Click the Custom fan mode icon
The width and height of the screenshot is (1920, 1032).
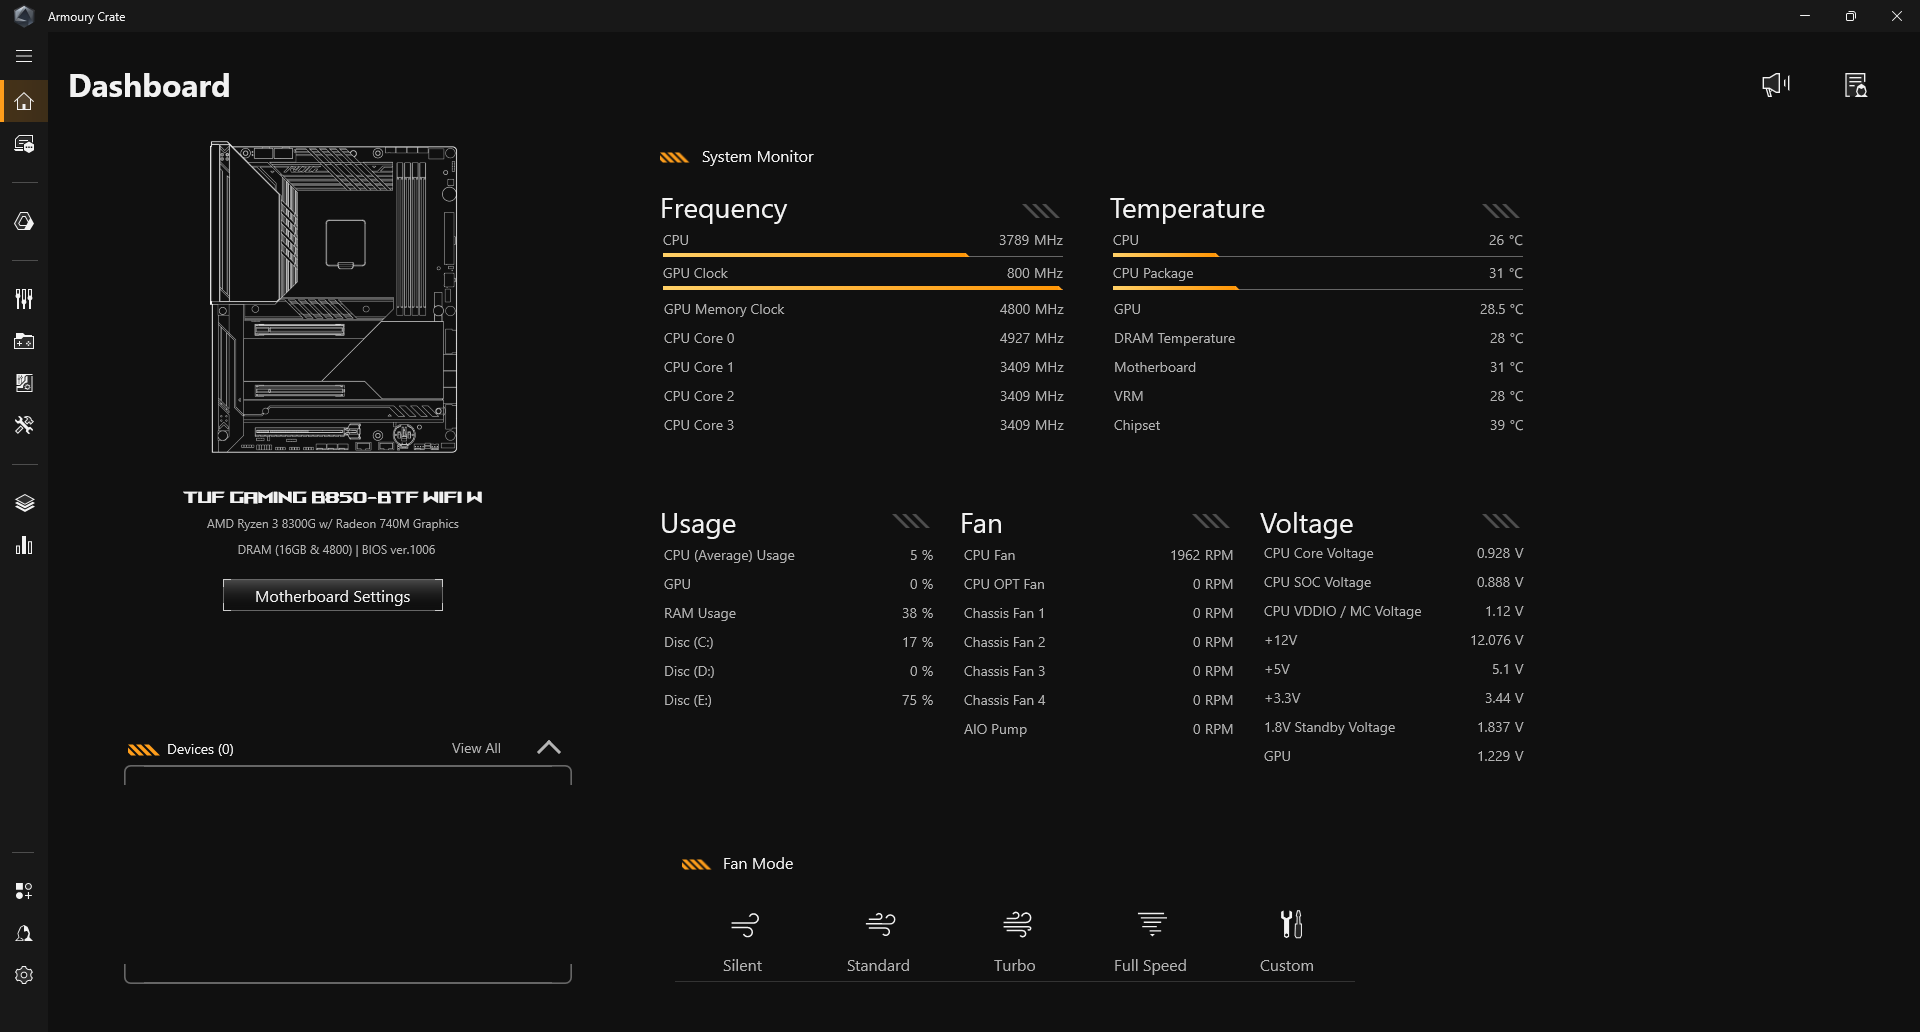(1291, 924)
